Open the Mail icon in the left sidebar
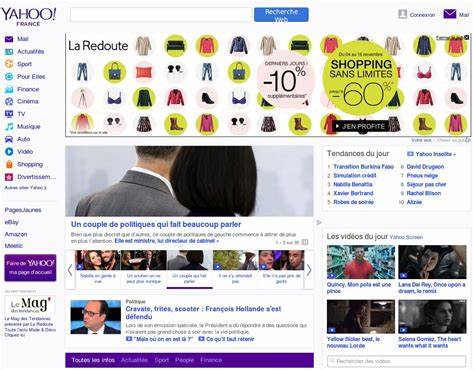This screenshot has height=370, width=474. pos(9,39)
